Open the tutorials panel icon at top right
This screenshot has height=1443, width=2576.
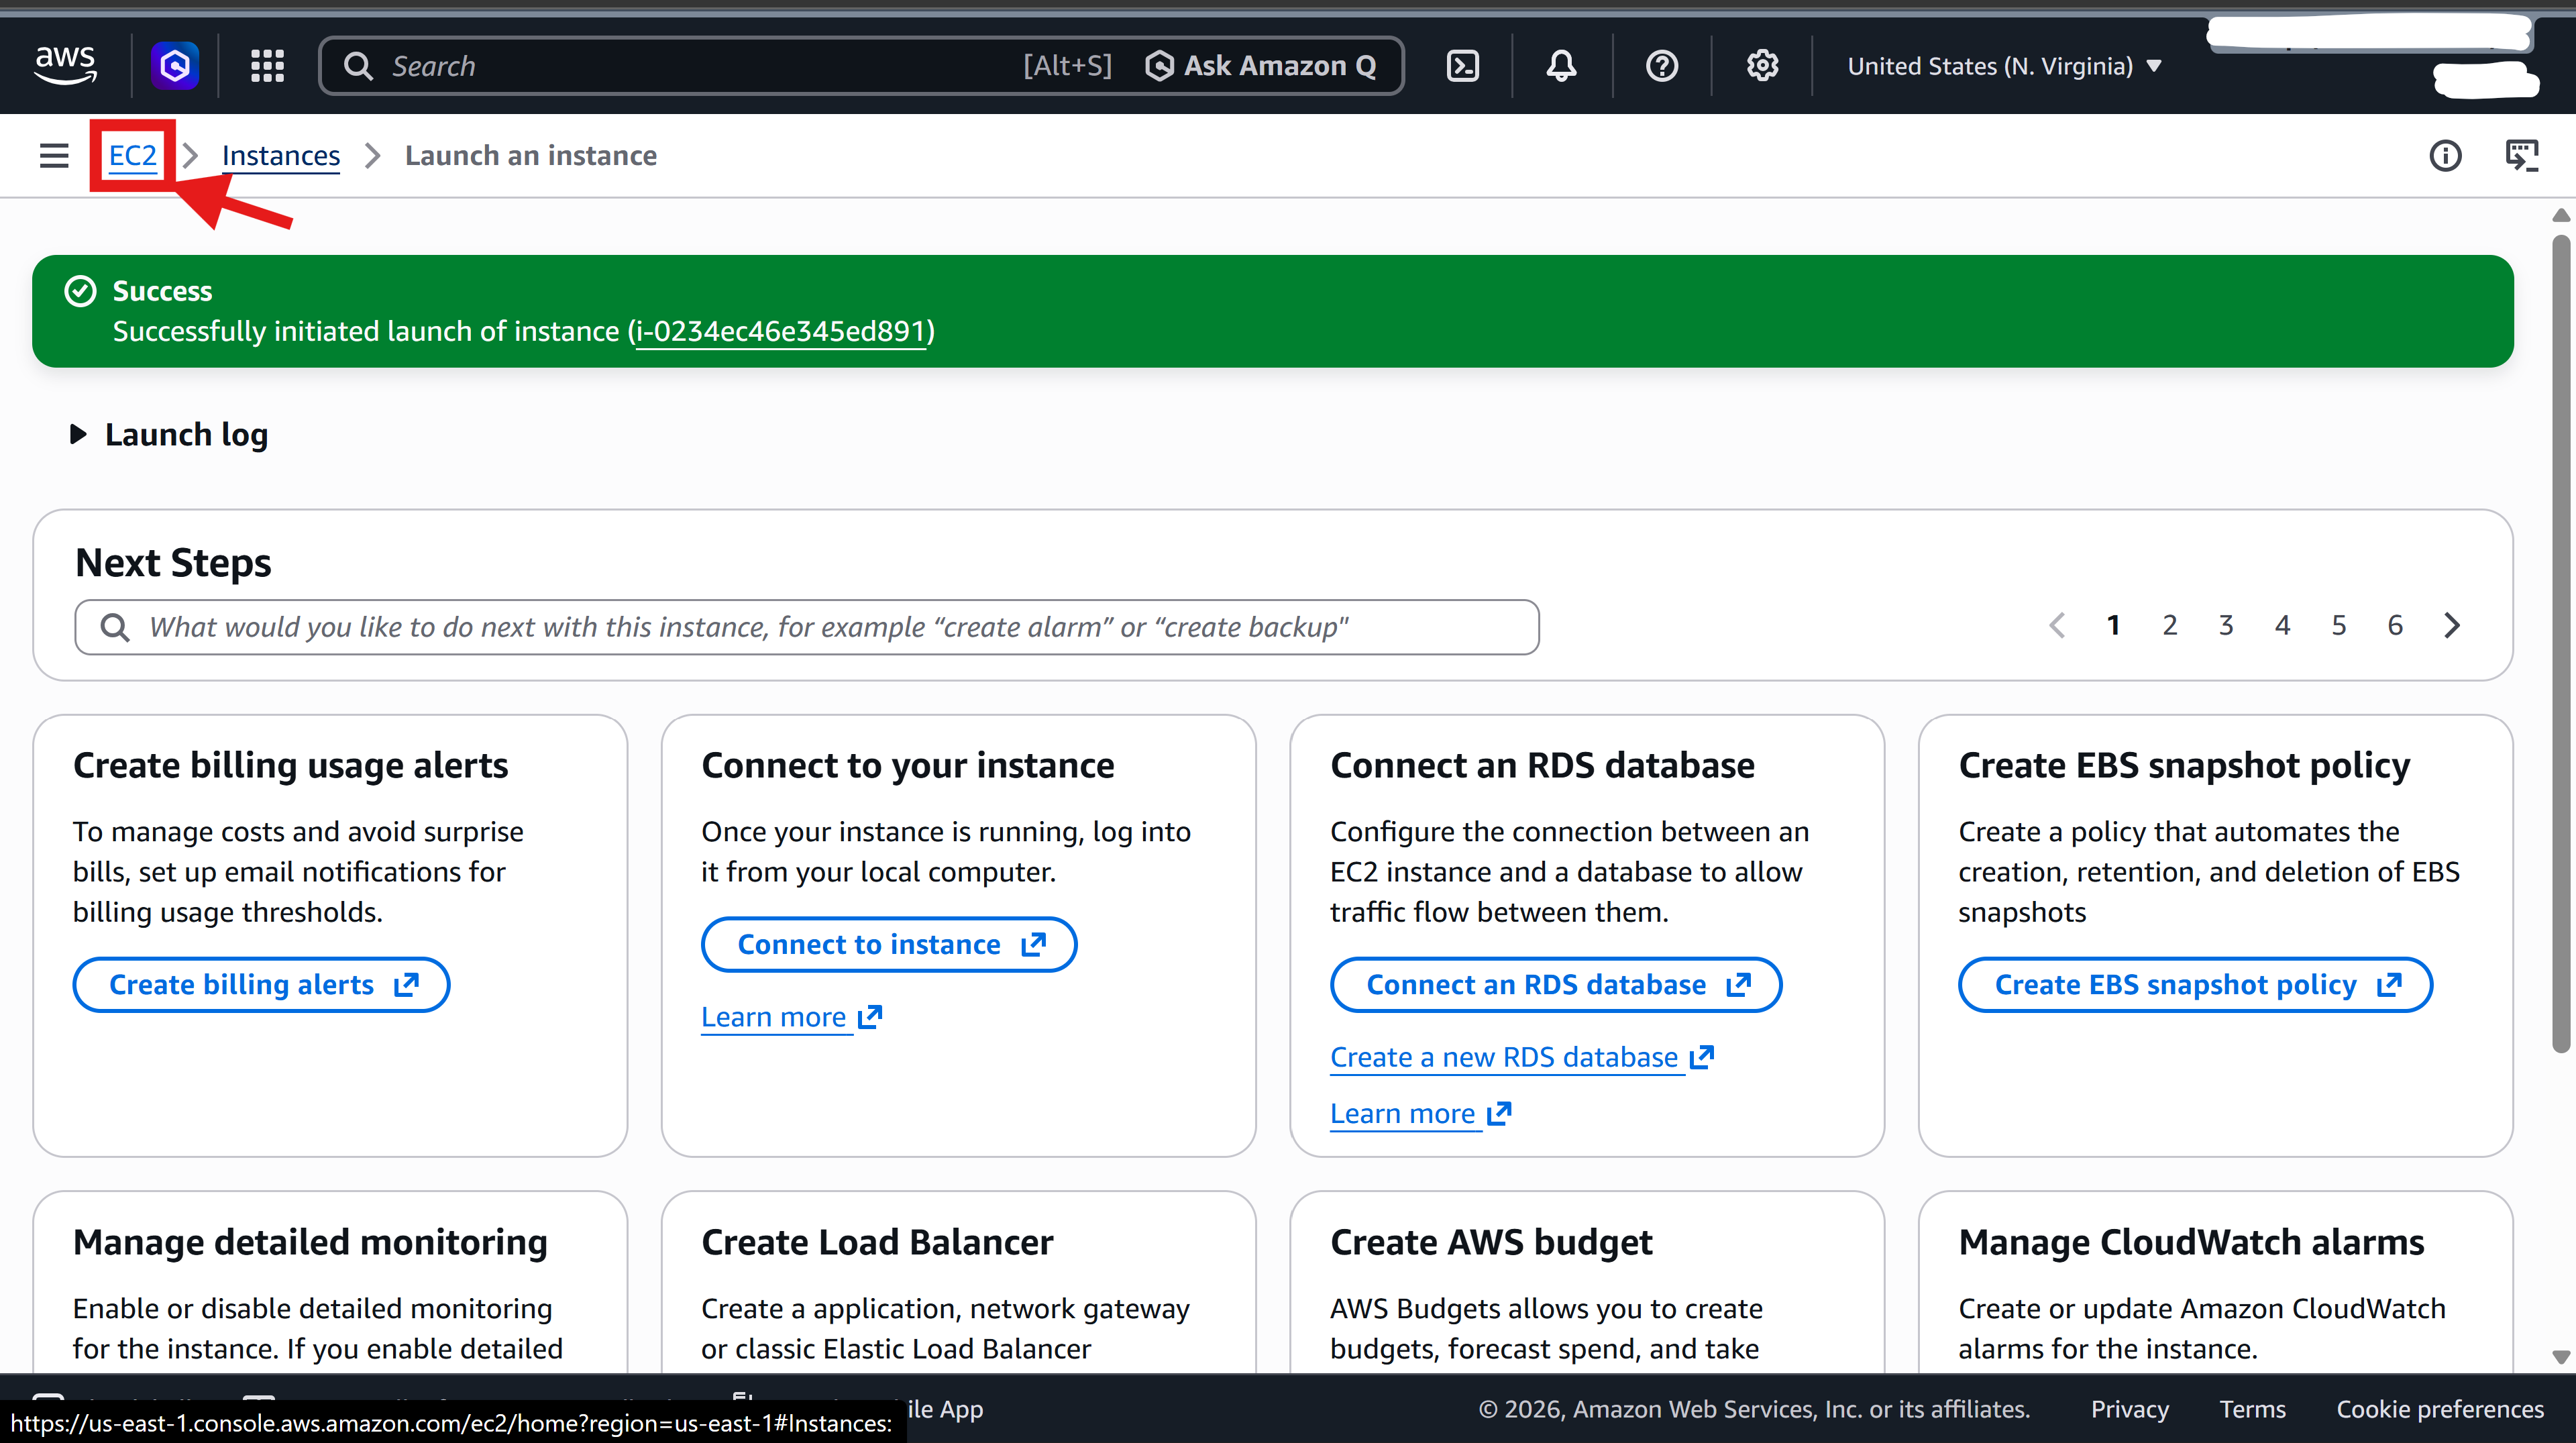tap(2522, 156)
